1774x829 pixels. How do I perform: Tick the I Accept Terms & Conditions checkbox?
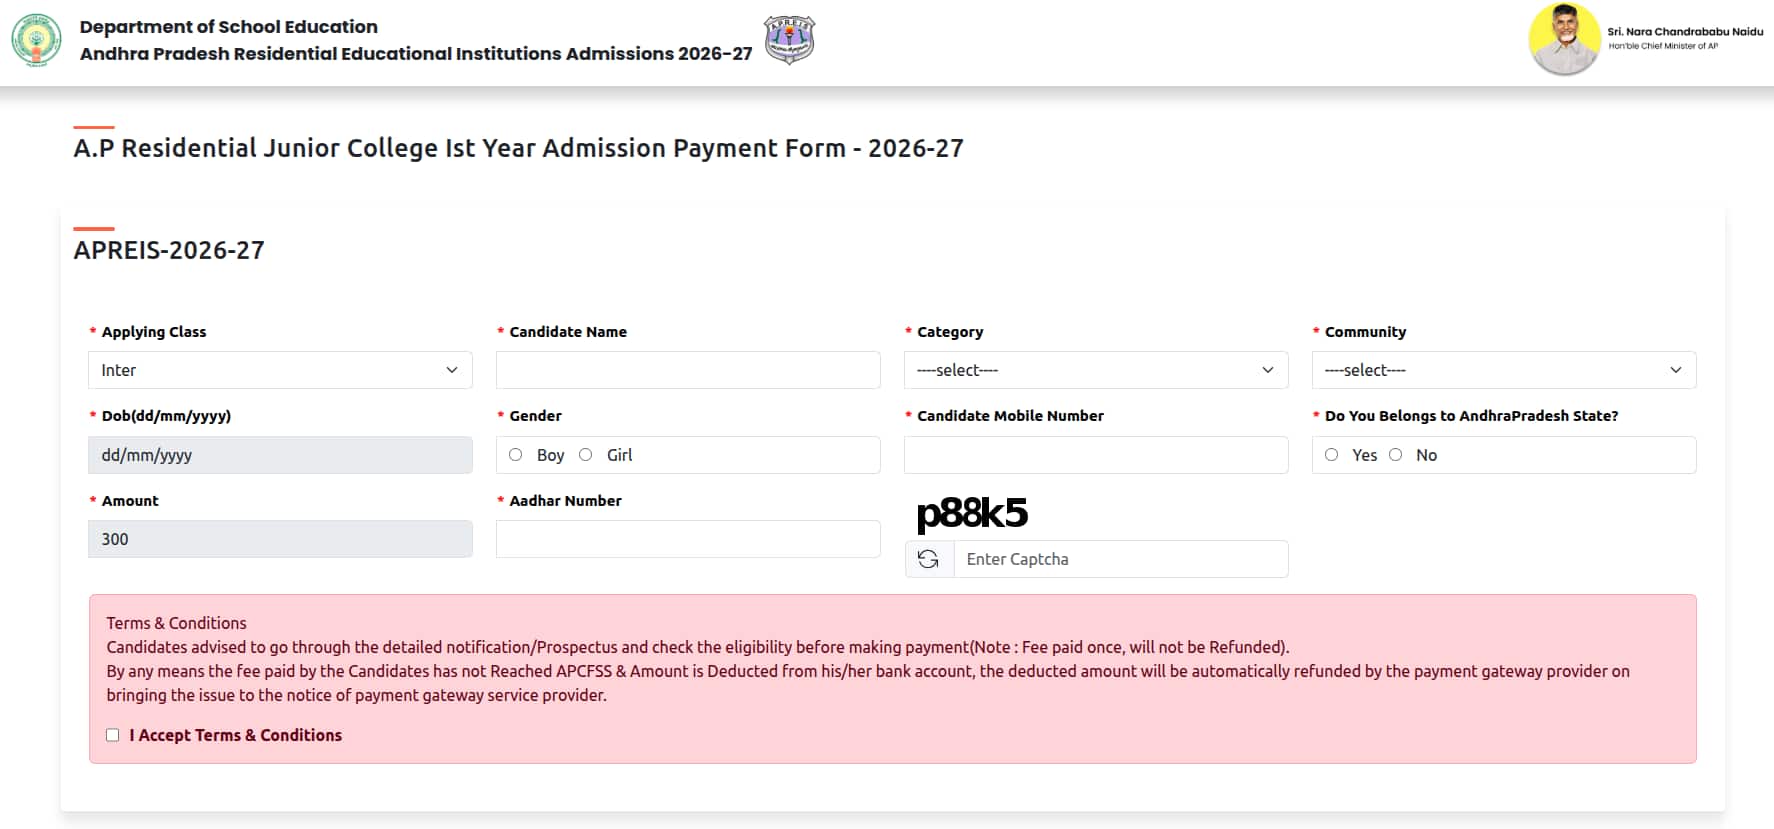(x=113, y=735)
